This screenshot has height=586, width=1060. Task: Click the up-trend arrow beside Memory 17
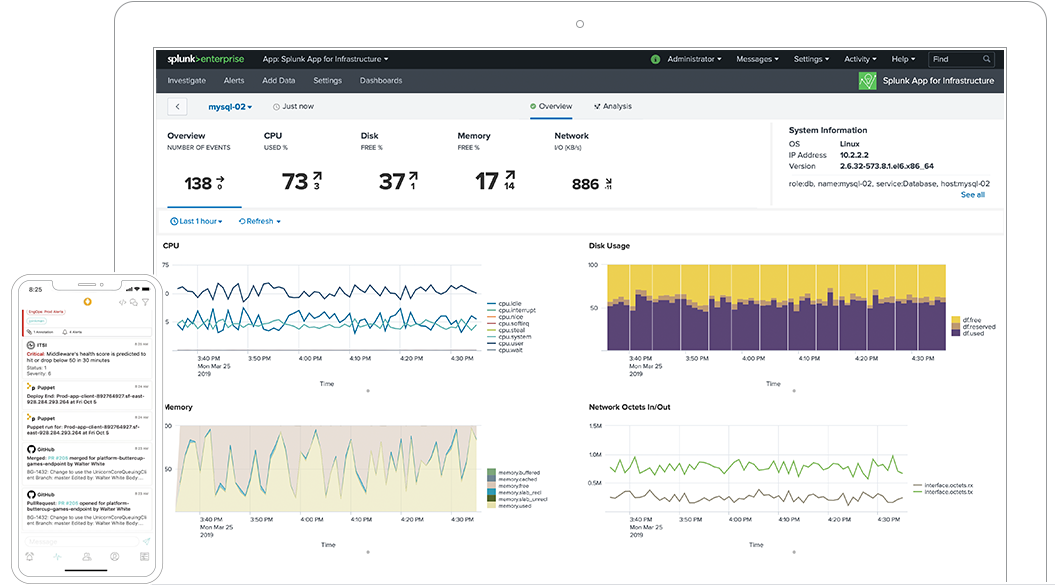[x=510, y=175]
